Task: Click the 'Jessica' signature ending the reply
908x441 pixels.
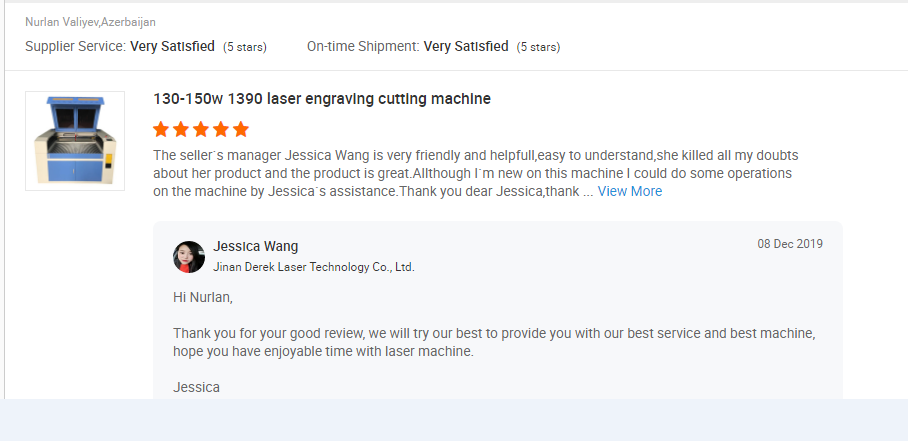Action: point(196,388)
